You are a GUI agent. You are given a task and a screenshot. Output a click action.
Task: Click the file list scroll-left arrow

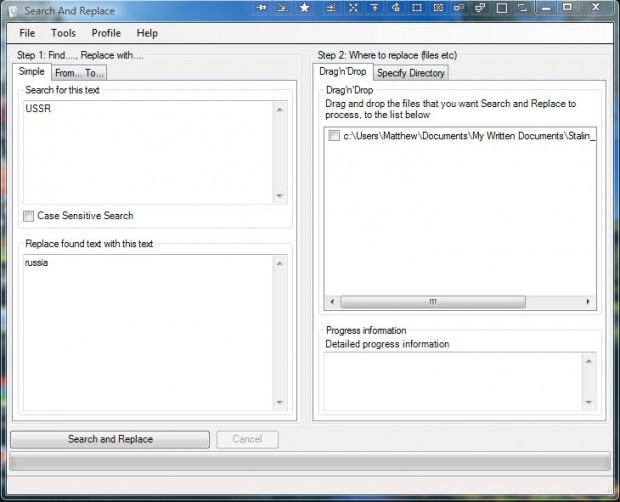(332, 302)
